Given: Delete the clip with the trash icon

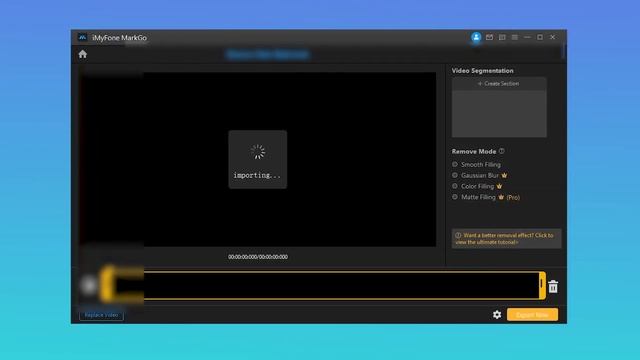Looking at the screenshot, I should [x=553, y=287].
